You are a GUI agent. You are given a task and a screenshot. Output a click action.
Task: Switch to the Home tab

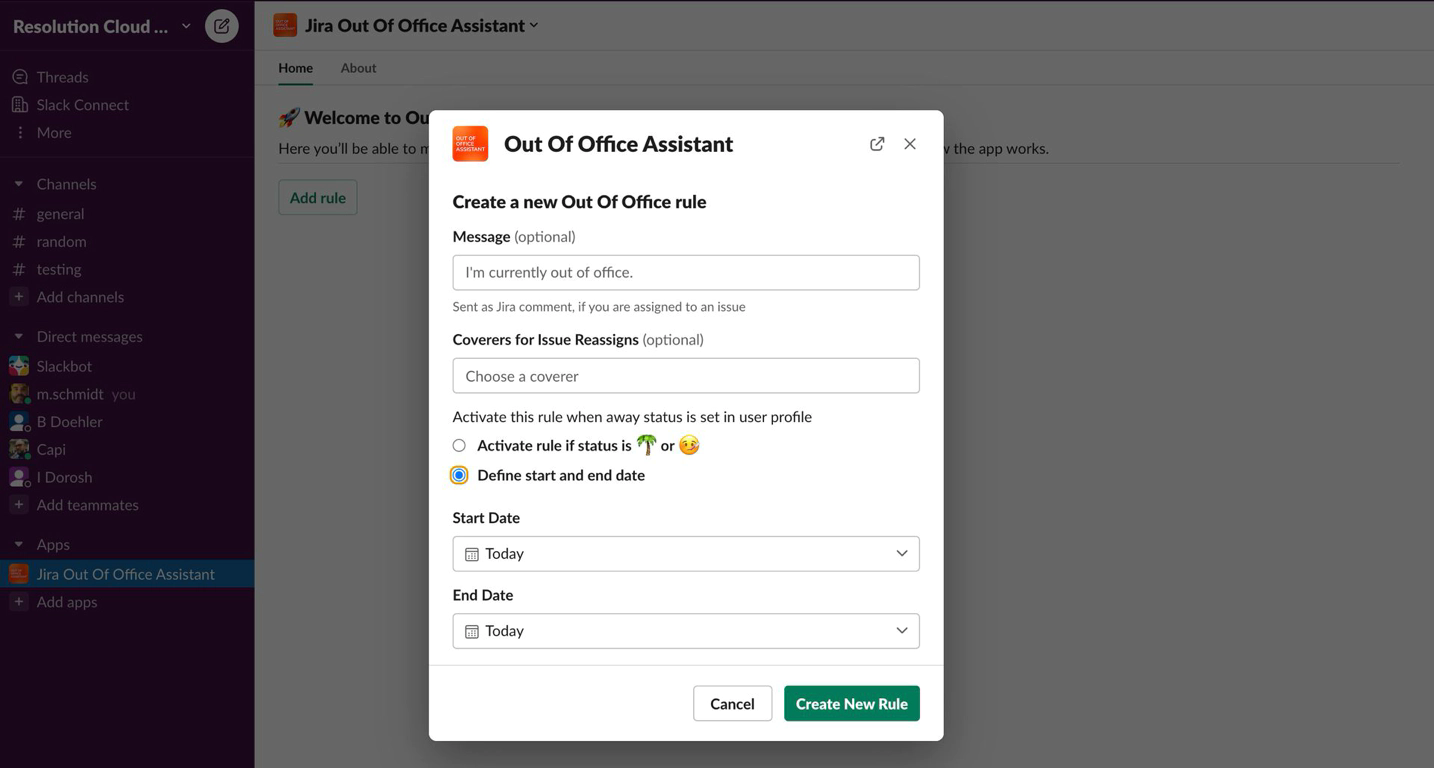(295, 68)
